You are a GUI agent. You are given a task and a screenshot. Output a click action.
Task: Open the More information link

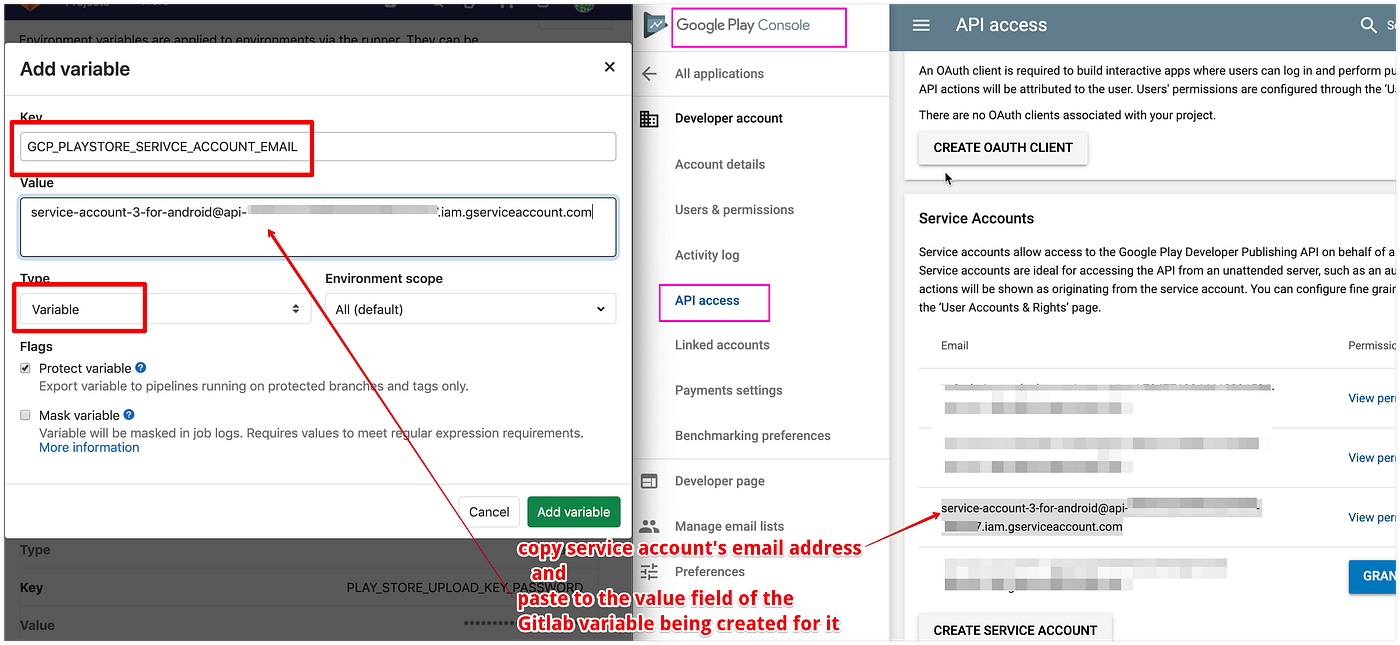pyautogui.click(x=88, y=447)
